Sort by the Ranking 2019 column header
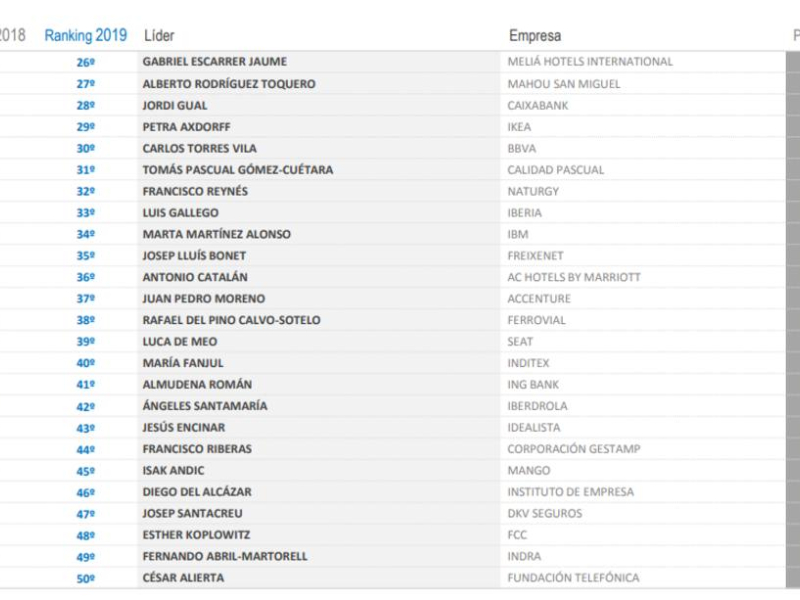This screenshot has height=600, width=800. pyautogui.click(x=86, y=35)
